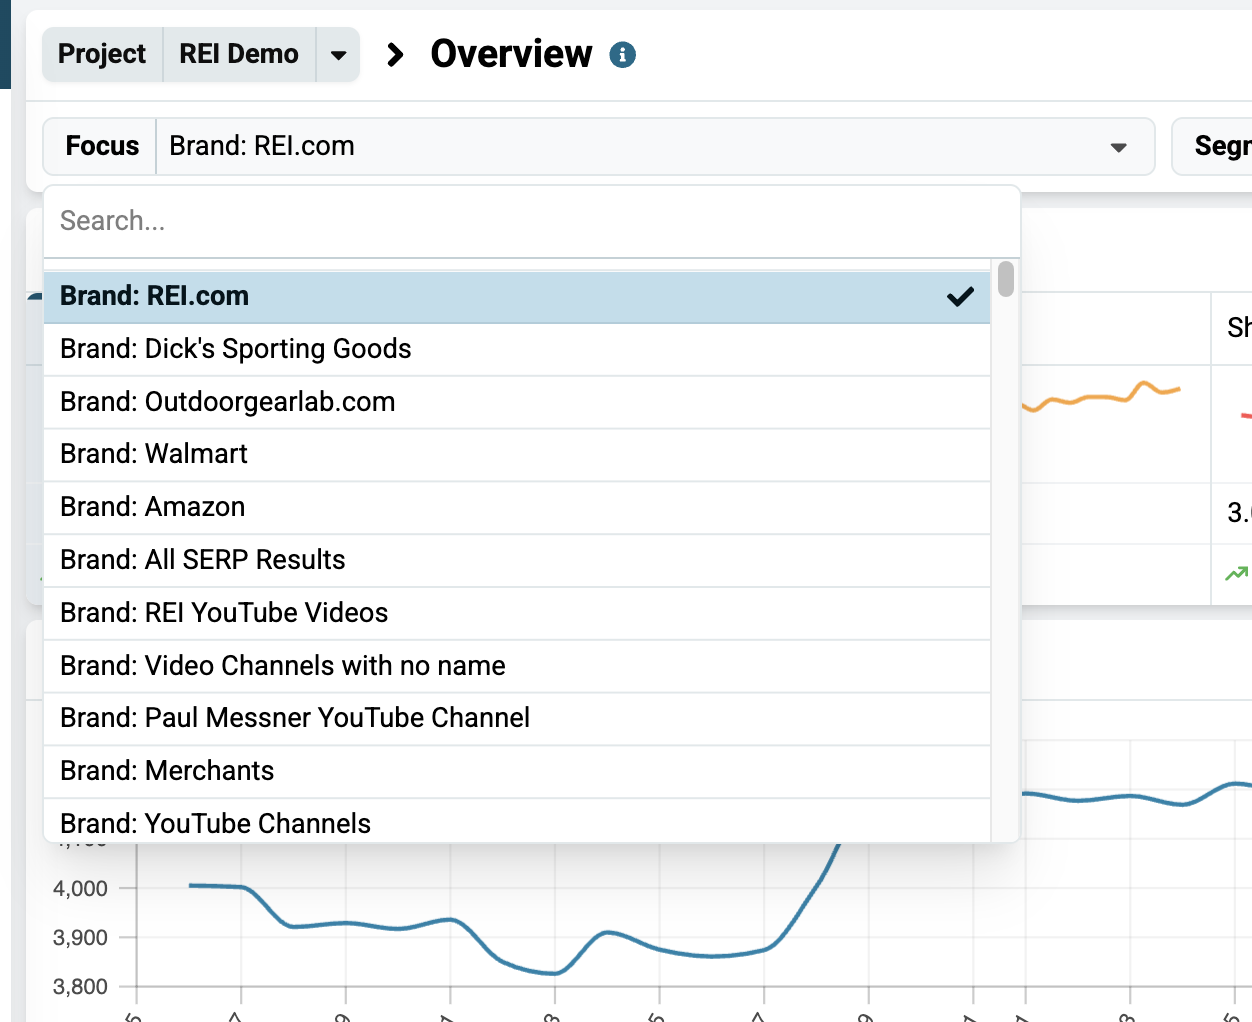The image size is (1252, 1022).
Task: Select Brand: Paul Messner YouTube Channel
Action: click(x=517, y=718)
